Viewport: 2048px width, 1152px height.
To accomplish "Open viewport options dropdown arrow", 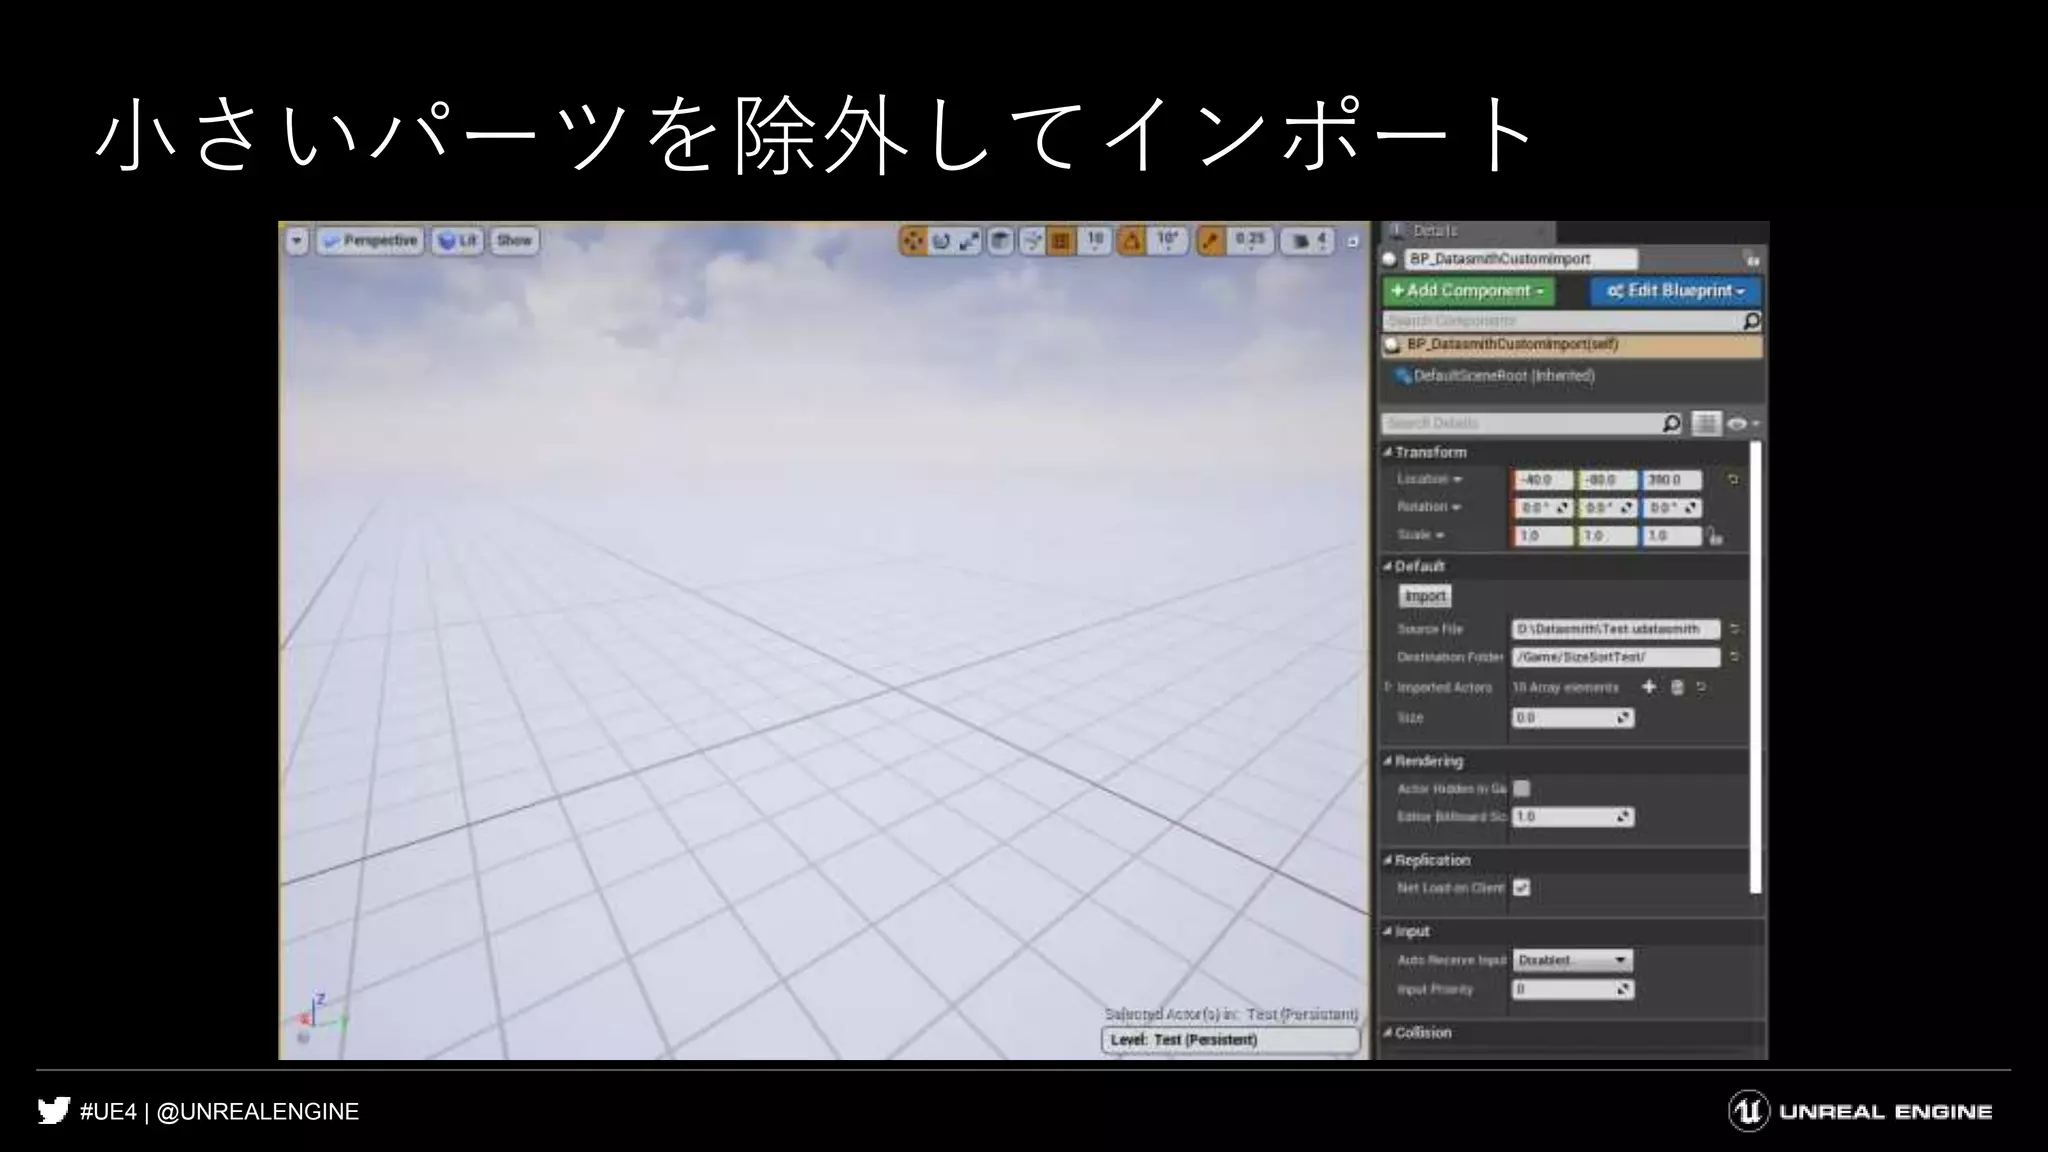I will [x=296, y=241].
